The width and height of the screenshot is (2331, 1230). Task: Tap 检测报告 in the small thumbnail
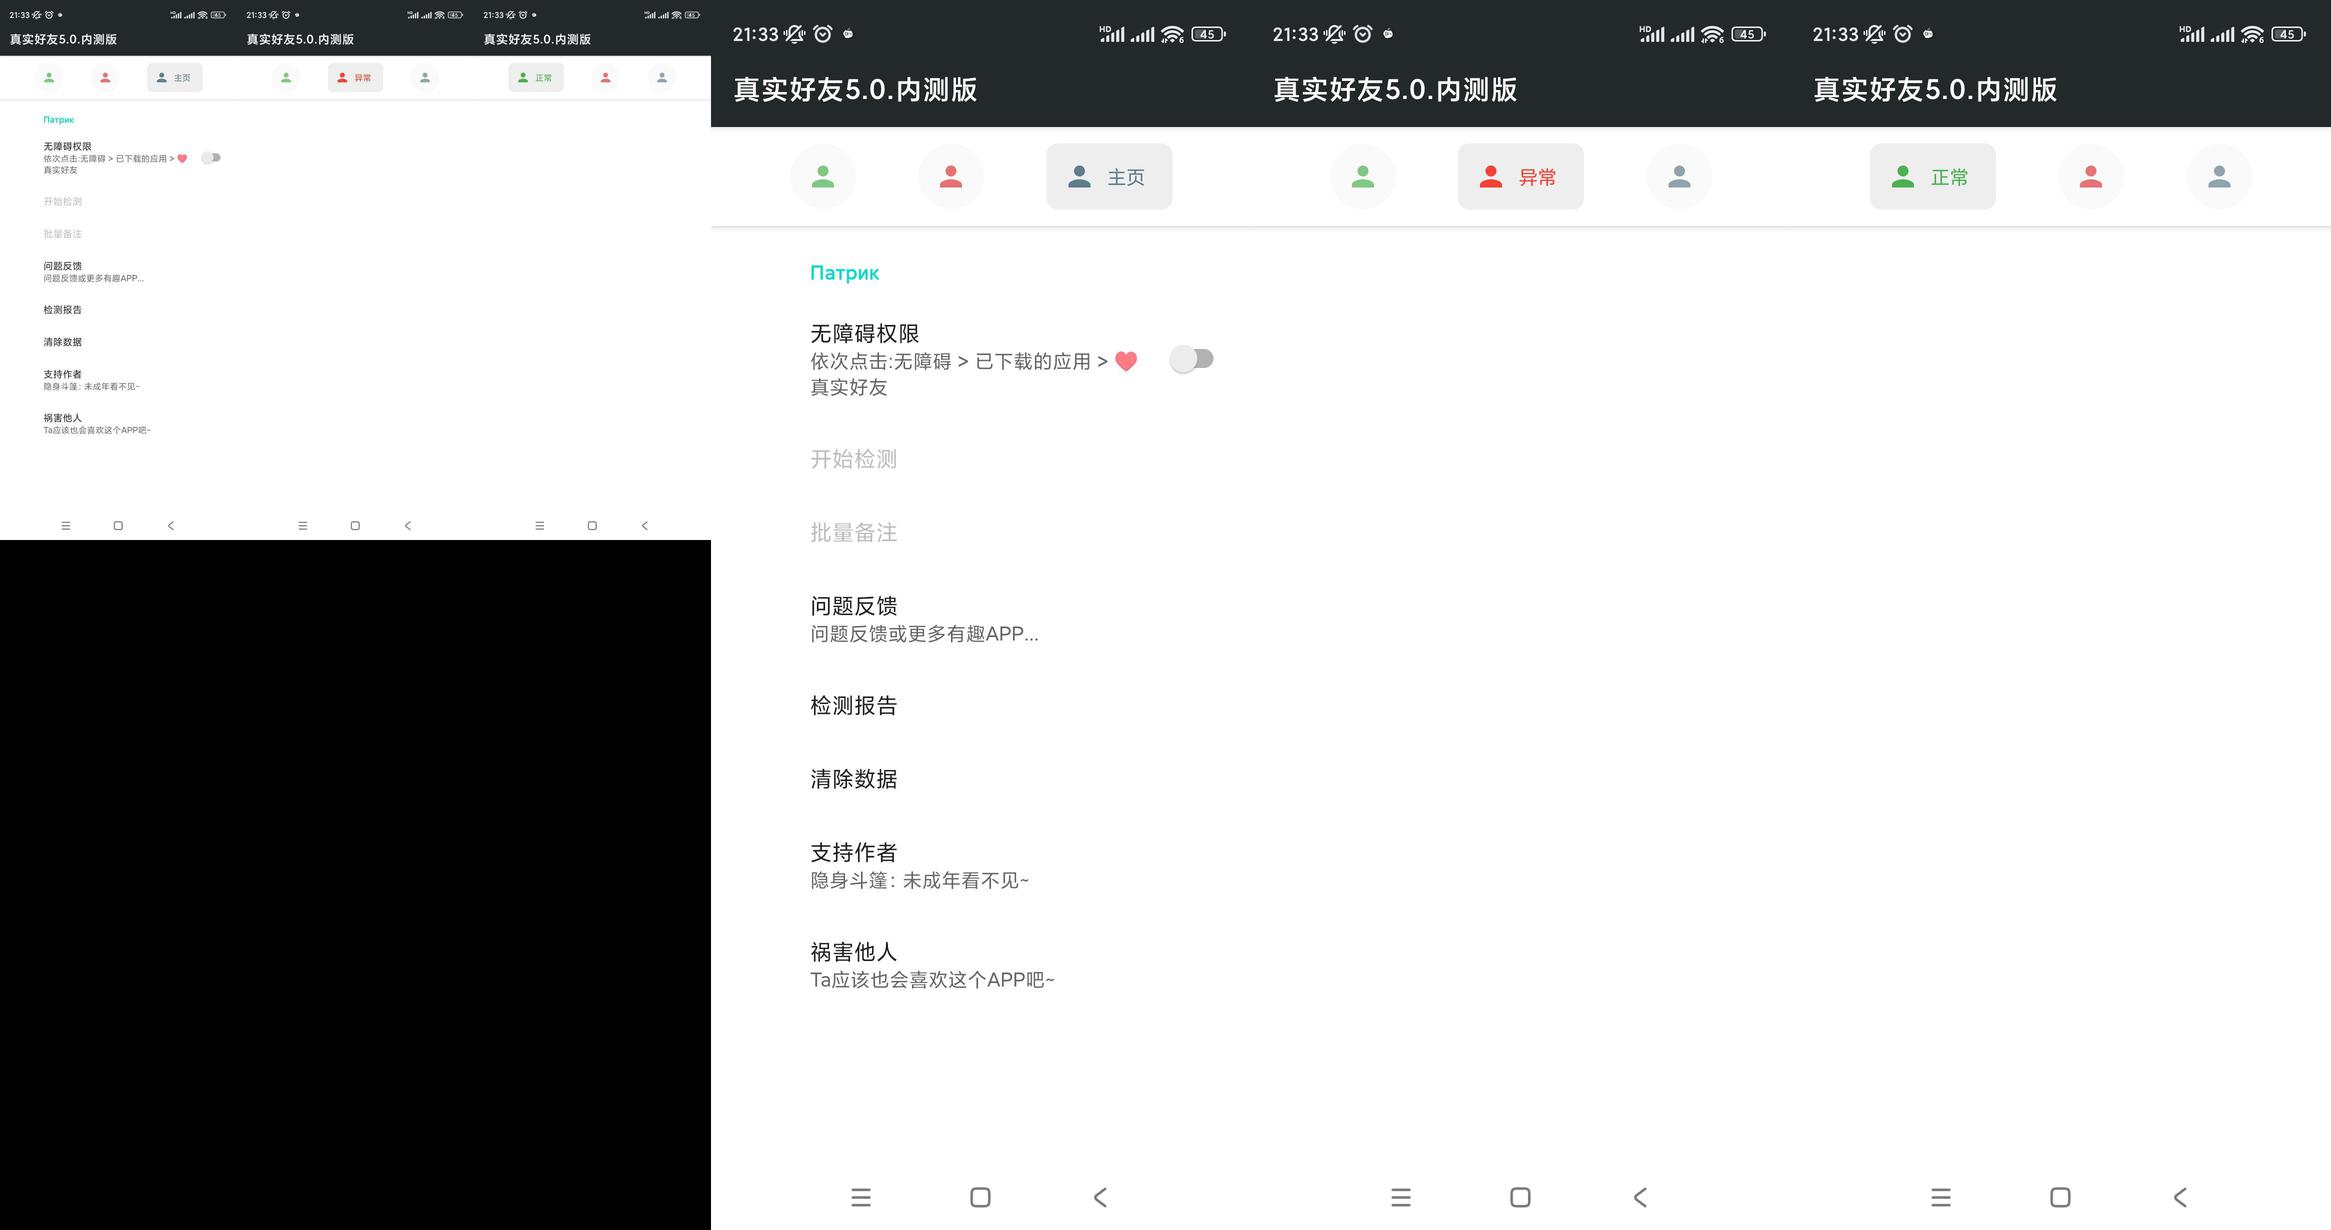[62, 310]
